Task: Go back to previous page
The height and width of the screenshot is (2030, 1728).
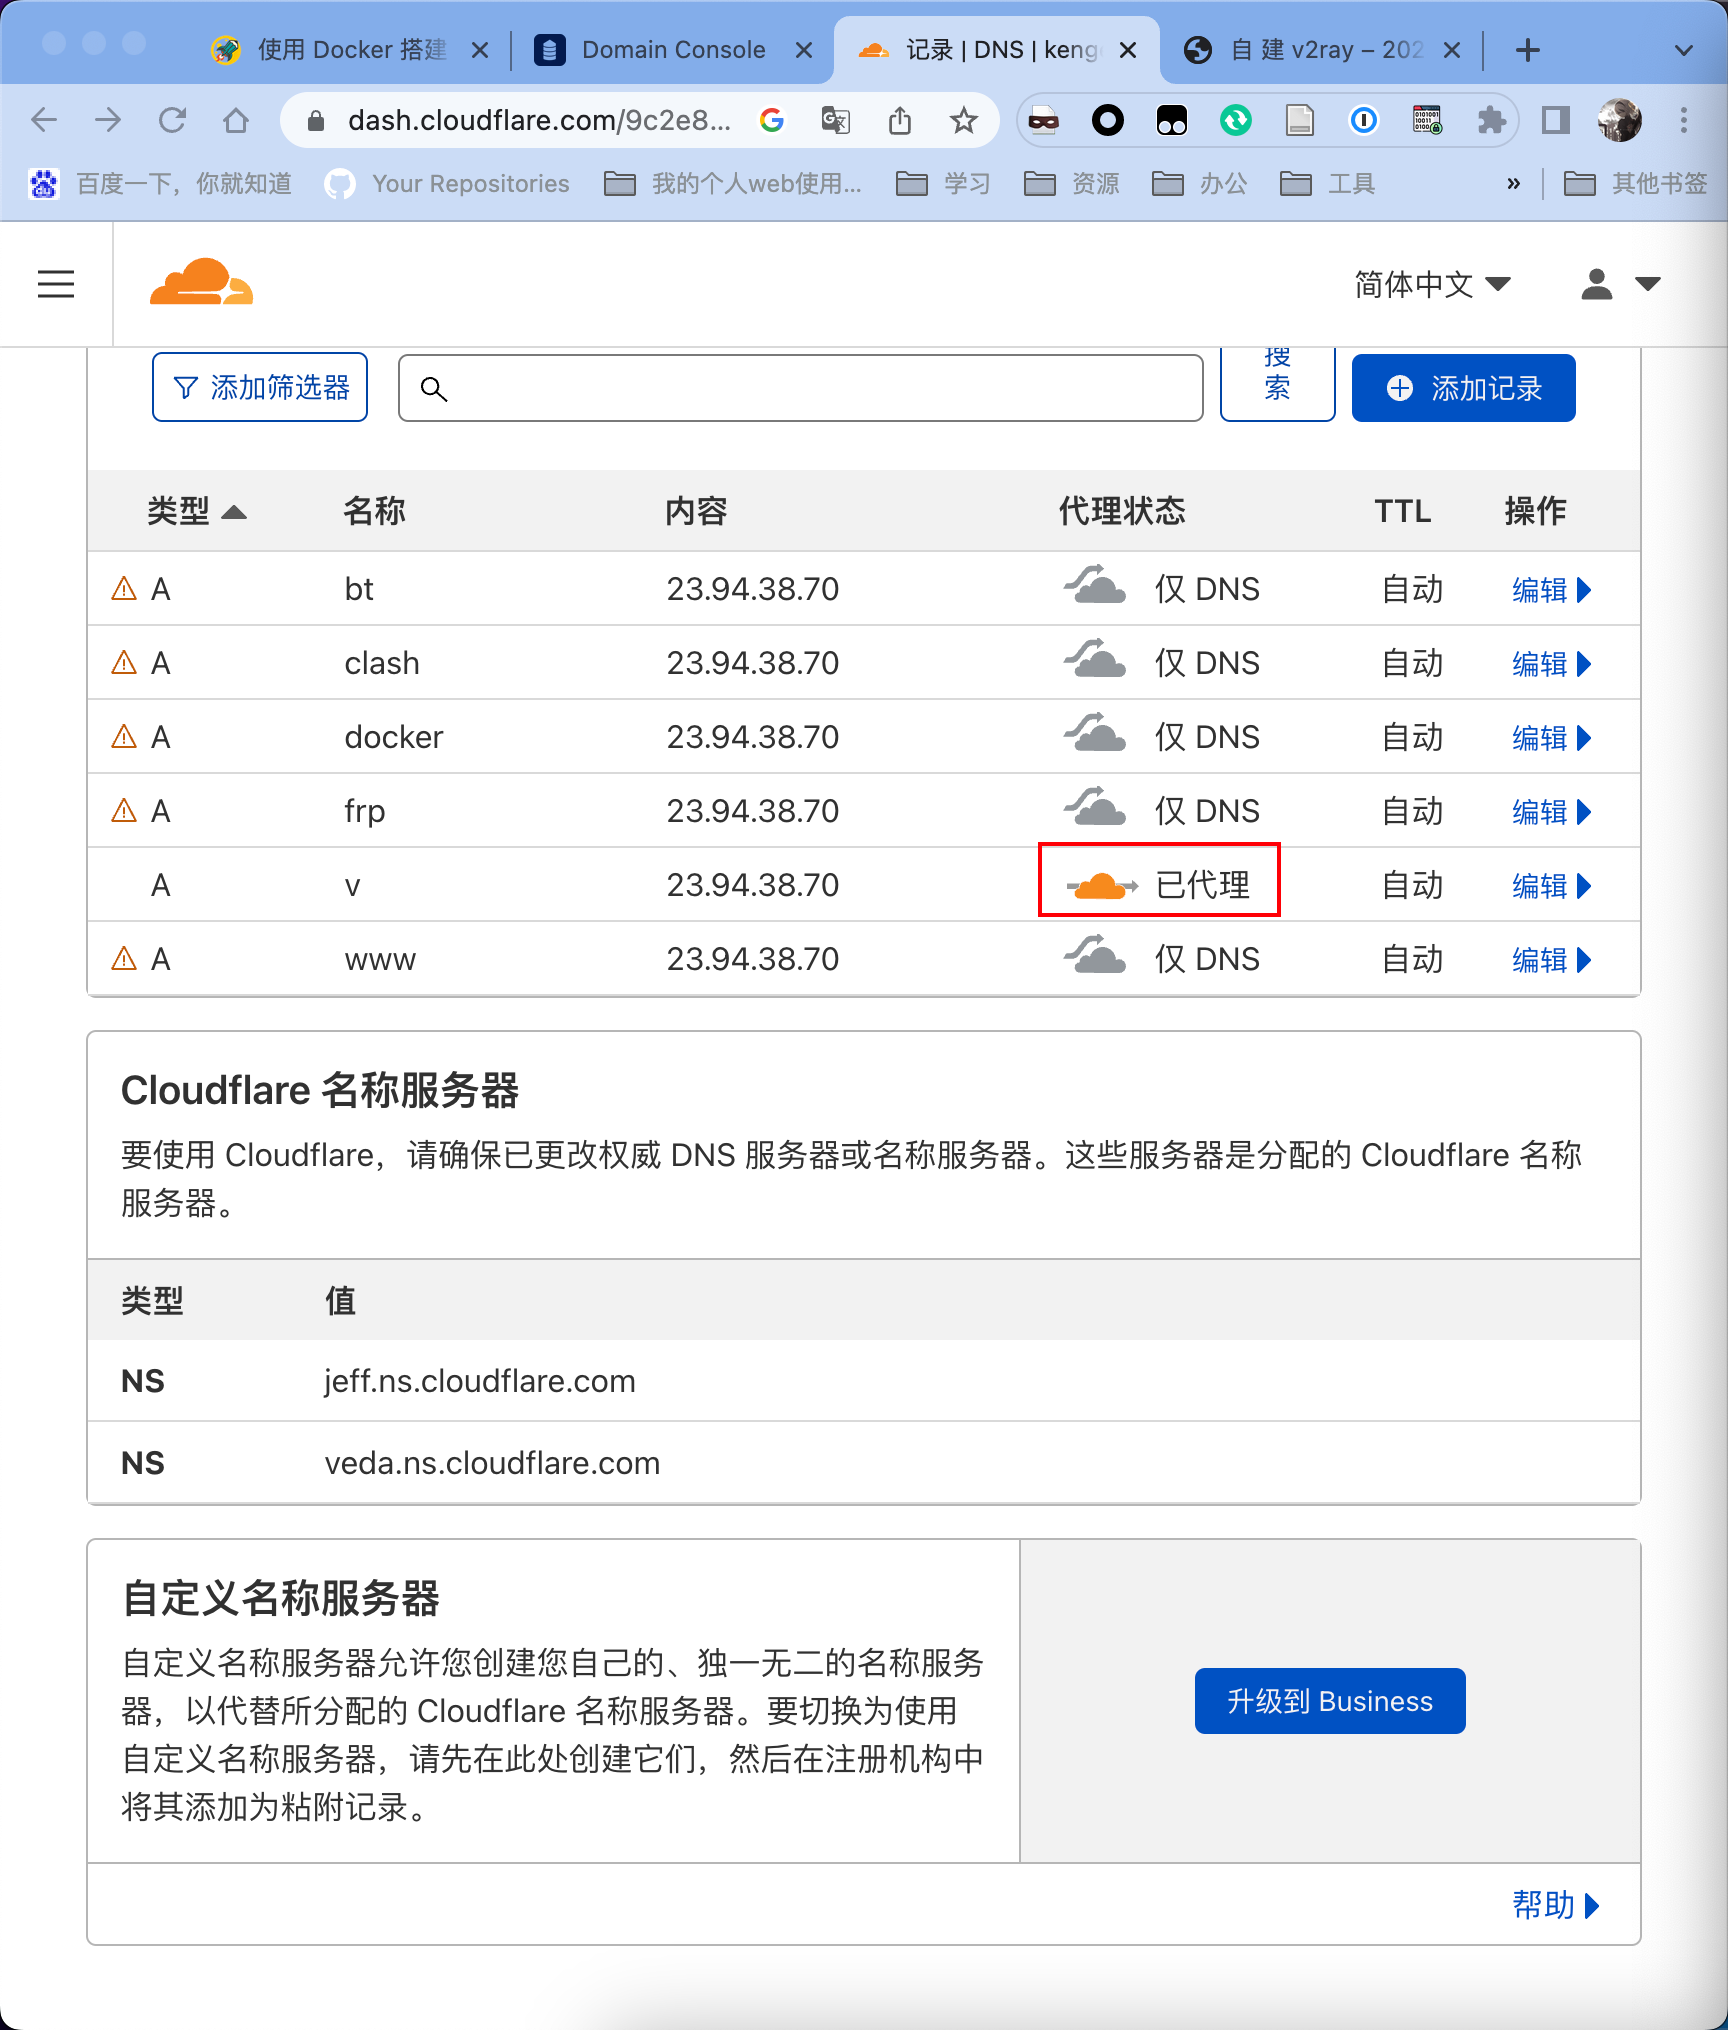Action: pos(44,121)
